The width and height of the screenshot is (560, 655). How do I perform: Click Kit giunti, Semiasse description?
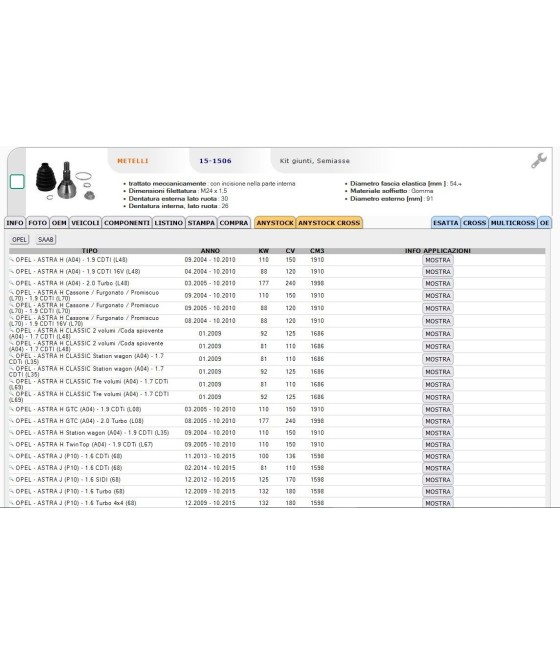click(314, 161)
